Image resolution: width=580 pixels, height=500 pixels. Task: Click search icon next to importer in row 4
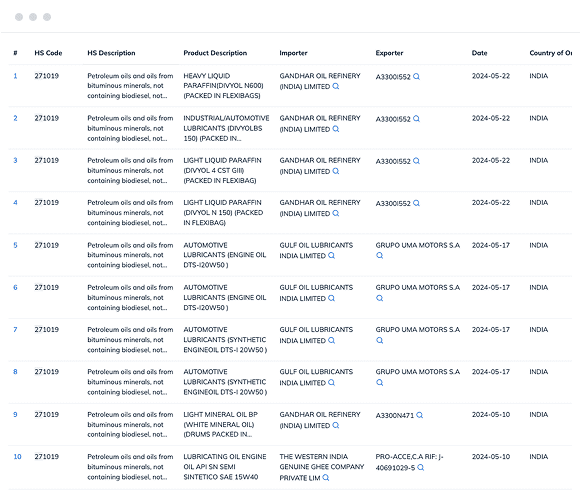pyautogui.click(x=336, y=213)
